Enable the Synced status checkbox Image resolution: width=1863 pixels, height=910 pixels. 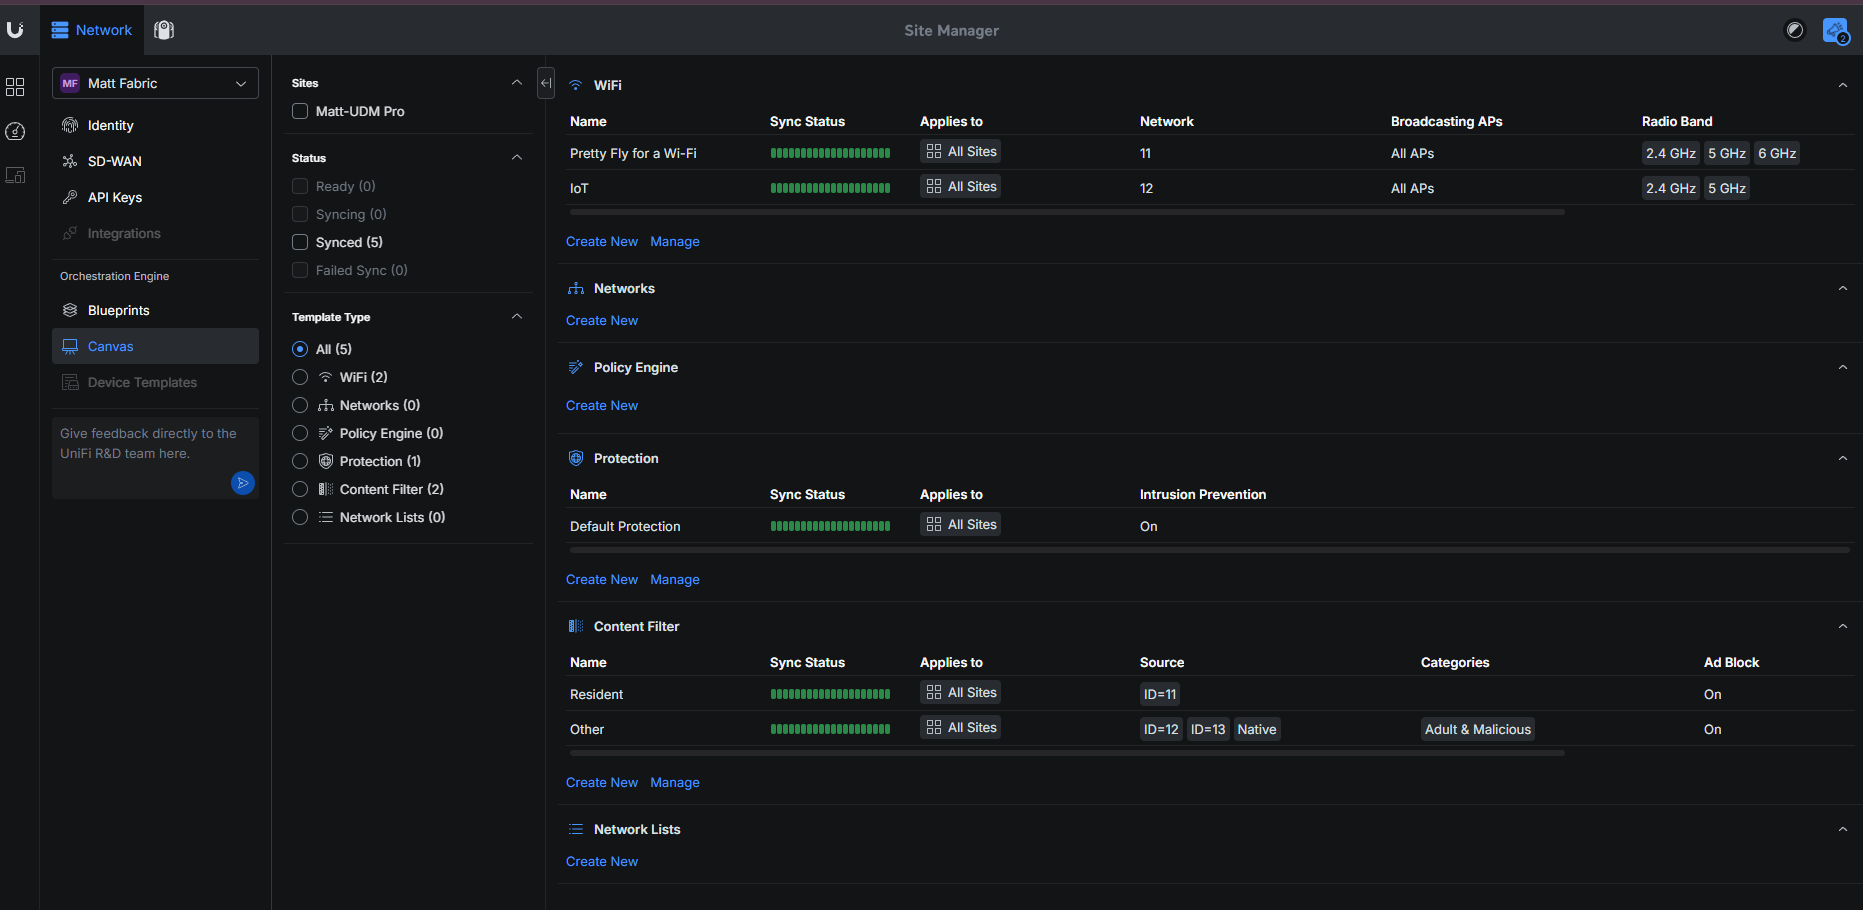pyautogui.click(x=300, y=242)
